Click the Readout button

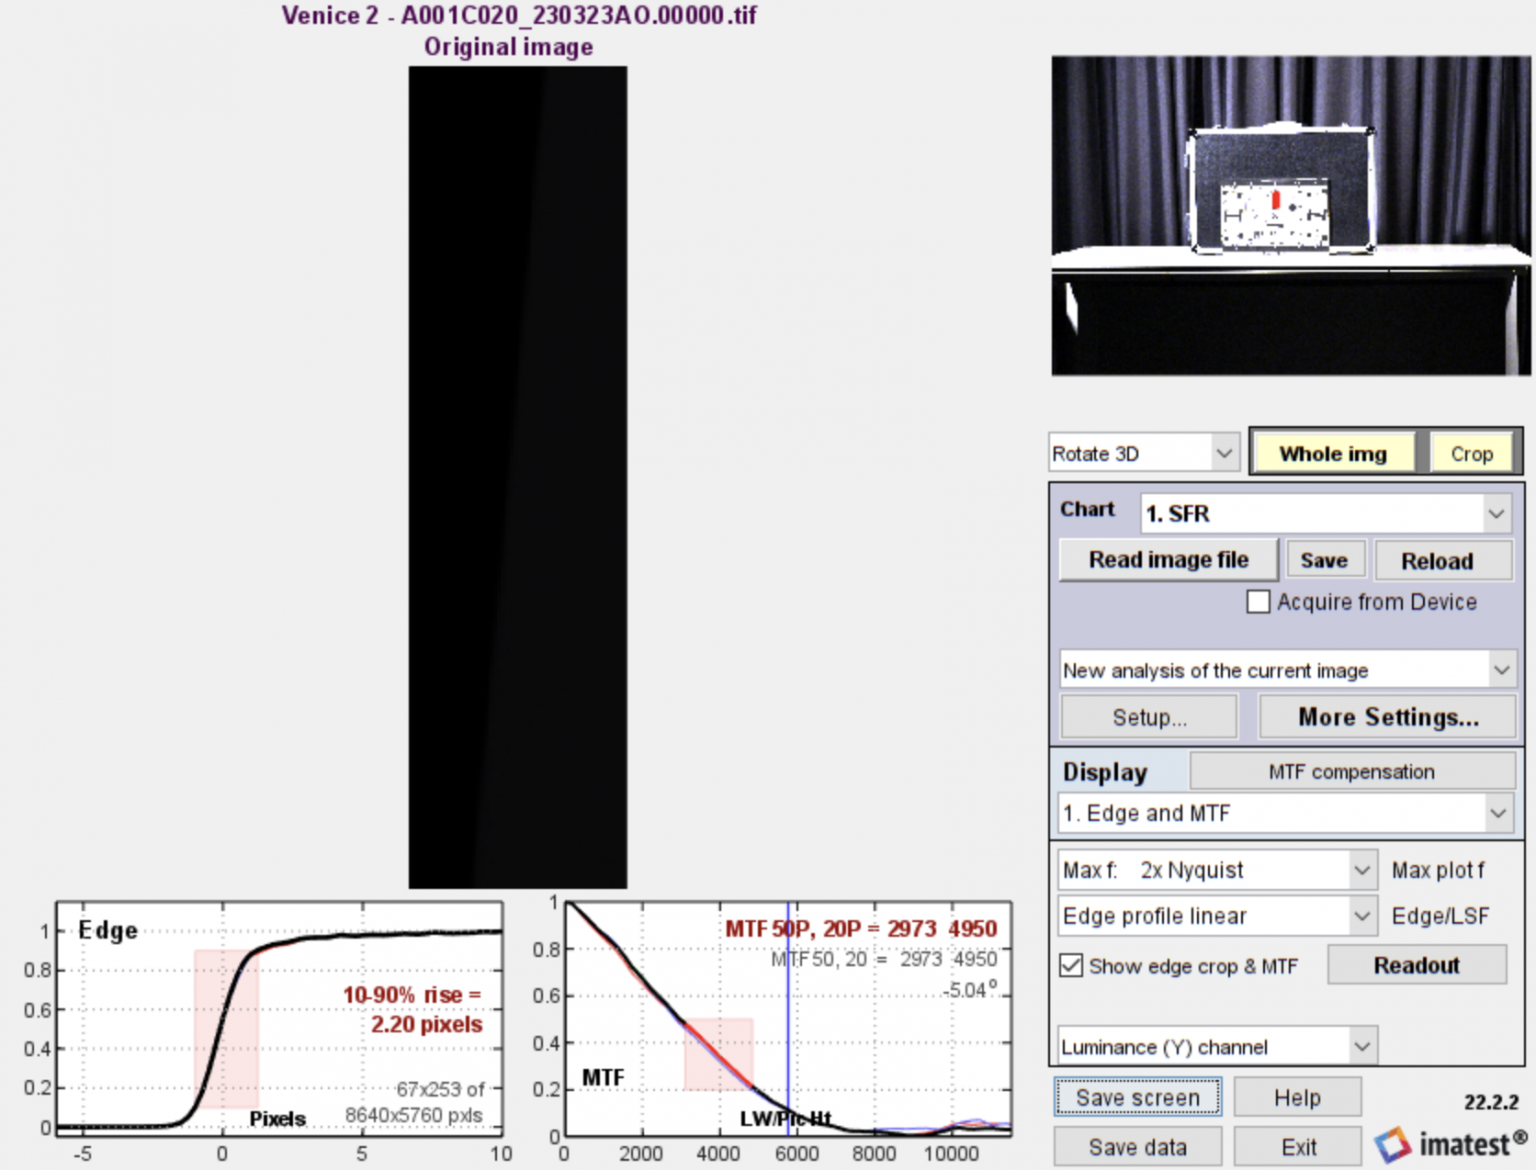[1416, 964]
